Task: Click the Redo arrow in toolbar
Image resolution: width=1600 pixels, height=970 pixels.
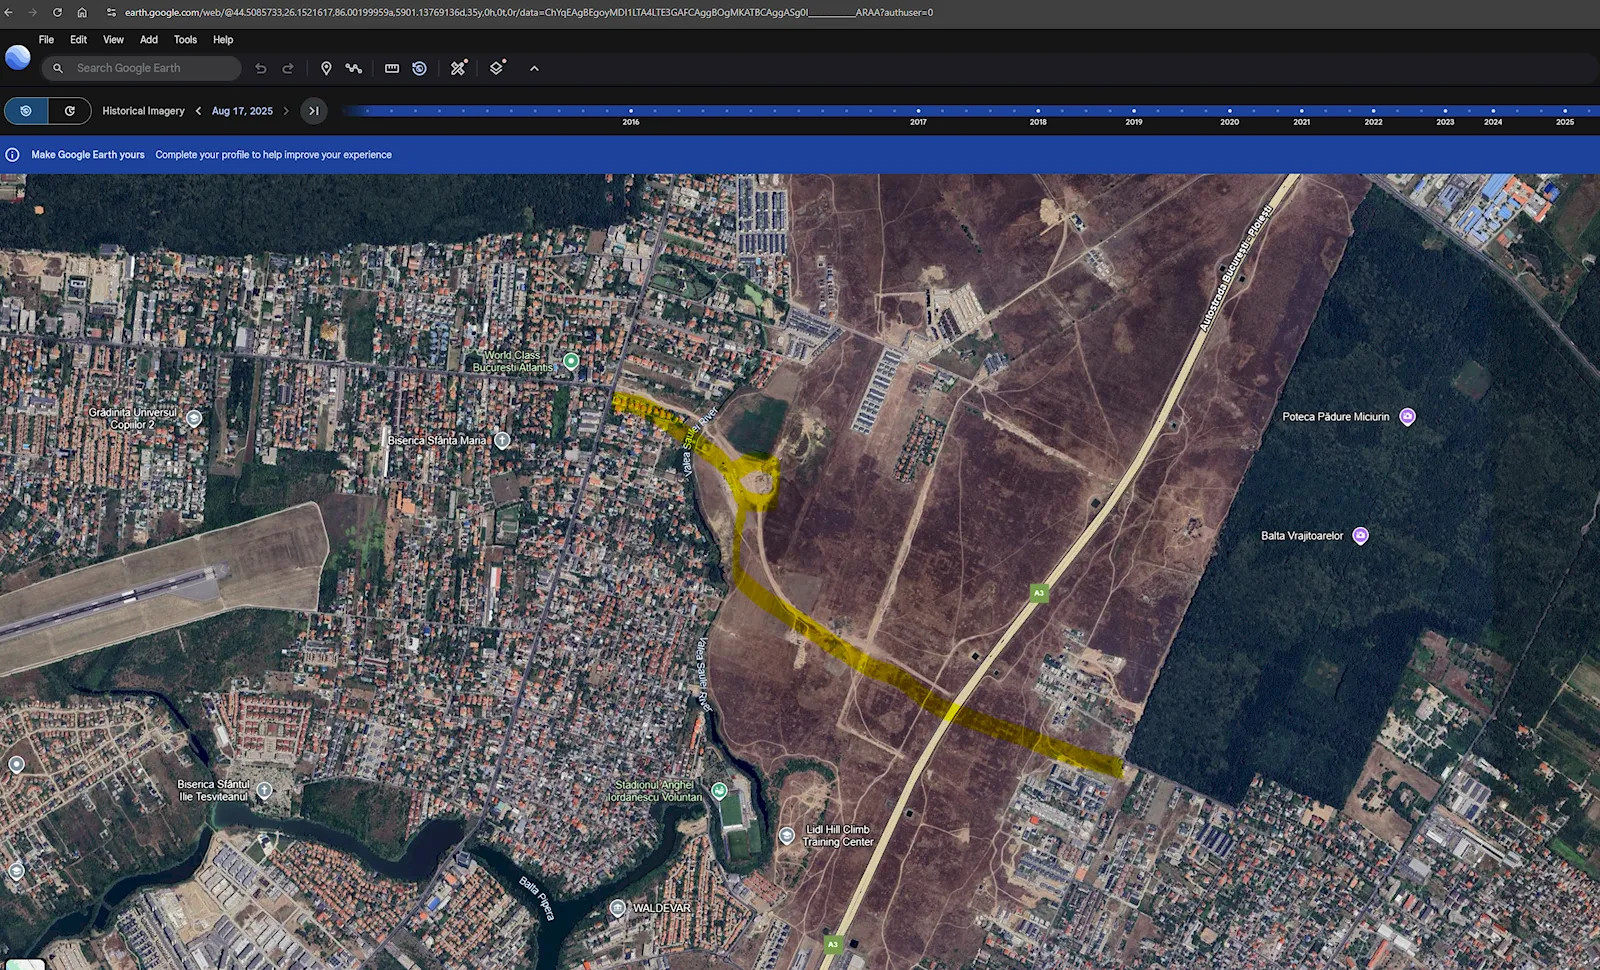Action: point(288,68)
